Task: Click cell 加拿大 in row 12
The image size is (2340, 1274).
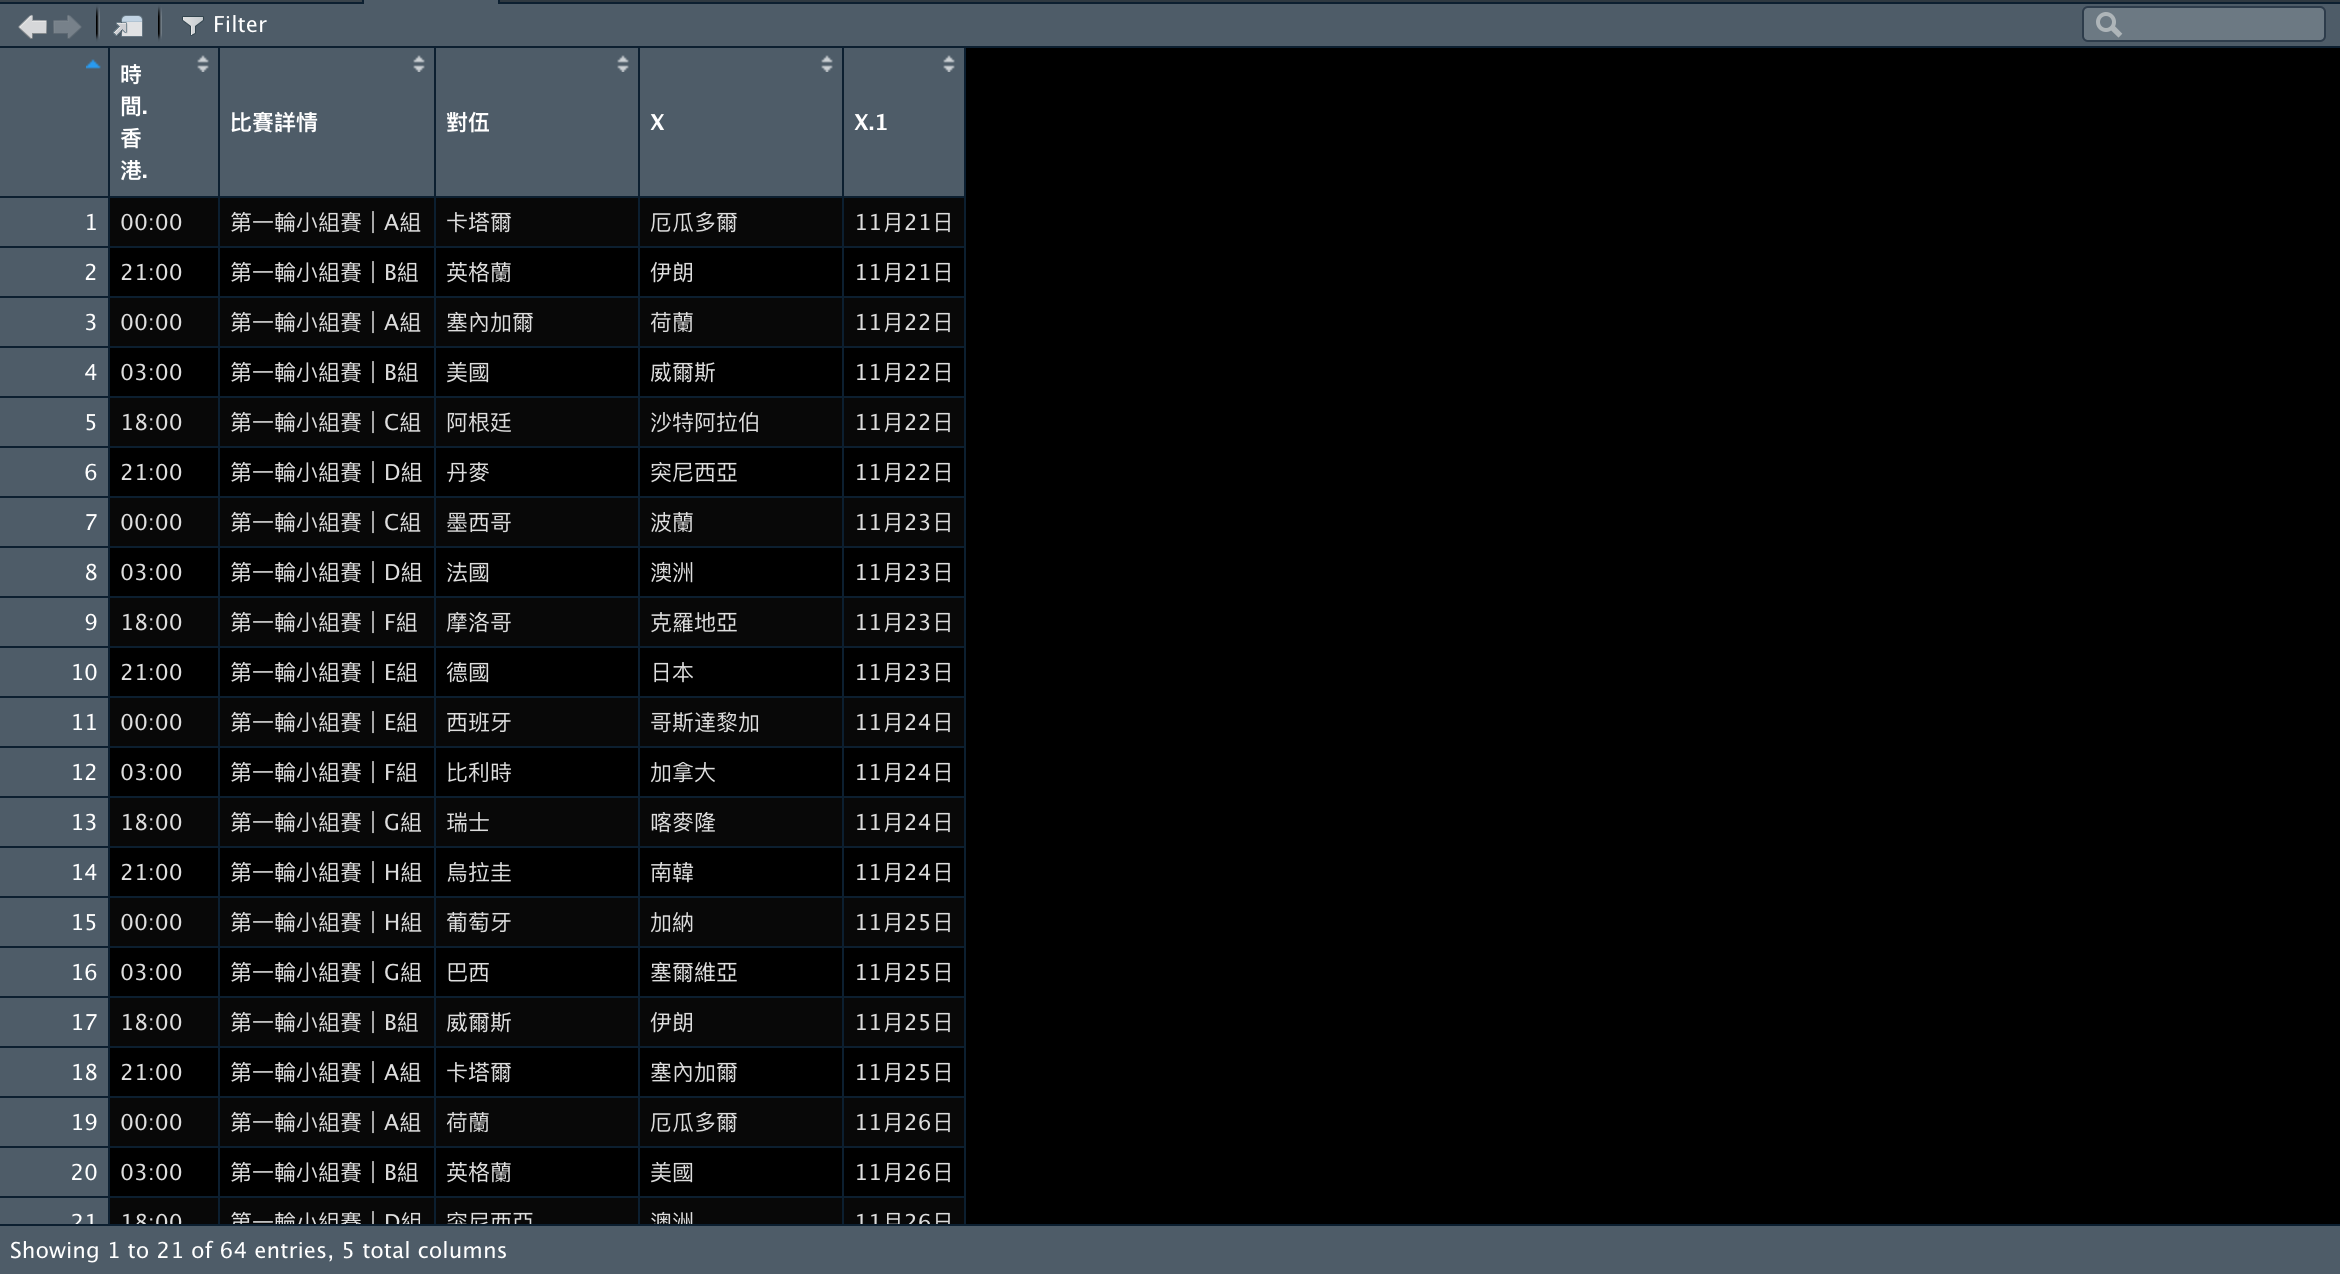Action: 741,772
